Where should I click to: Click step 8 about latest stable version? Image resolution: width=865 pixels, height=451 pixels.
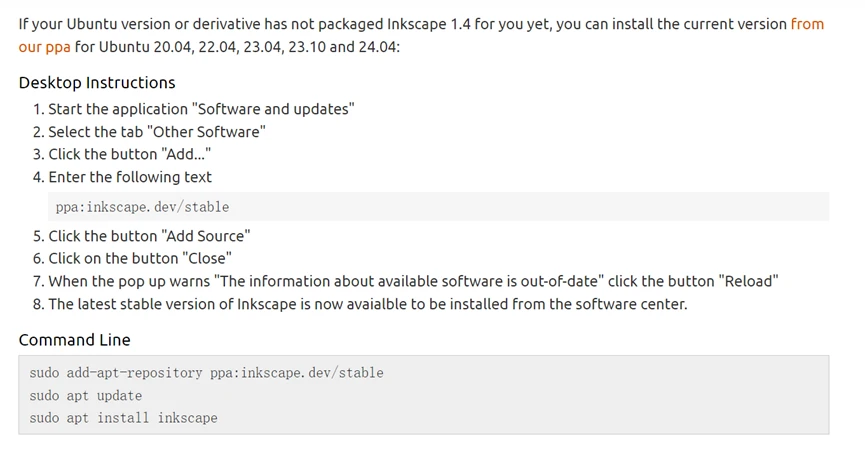coord(367,304)
